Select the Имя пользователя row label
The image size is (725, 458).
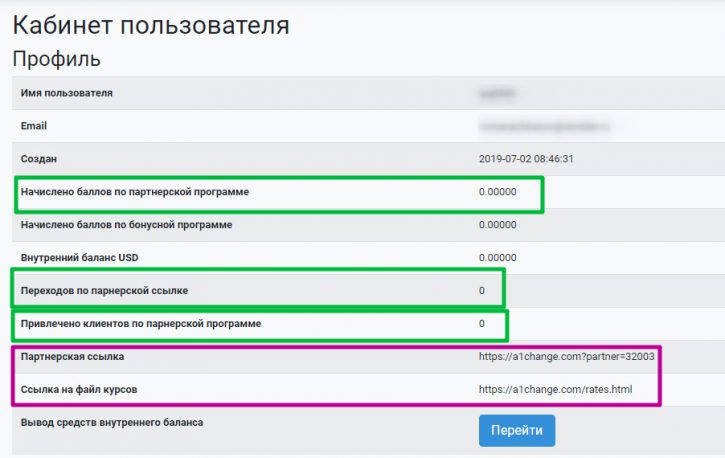click(67, 93)
